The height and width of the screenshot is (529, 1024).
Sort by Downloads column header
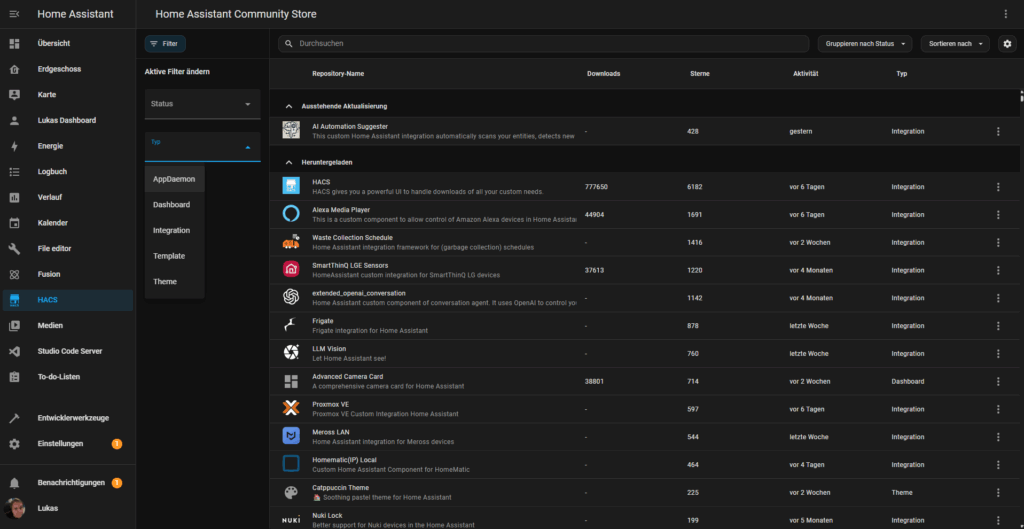tap(603, 74)
